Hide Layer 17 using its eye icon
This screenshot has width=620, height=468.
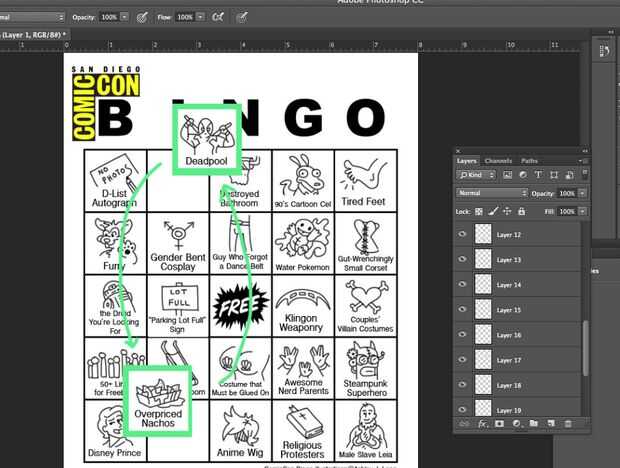tap(462, 359)
